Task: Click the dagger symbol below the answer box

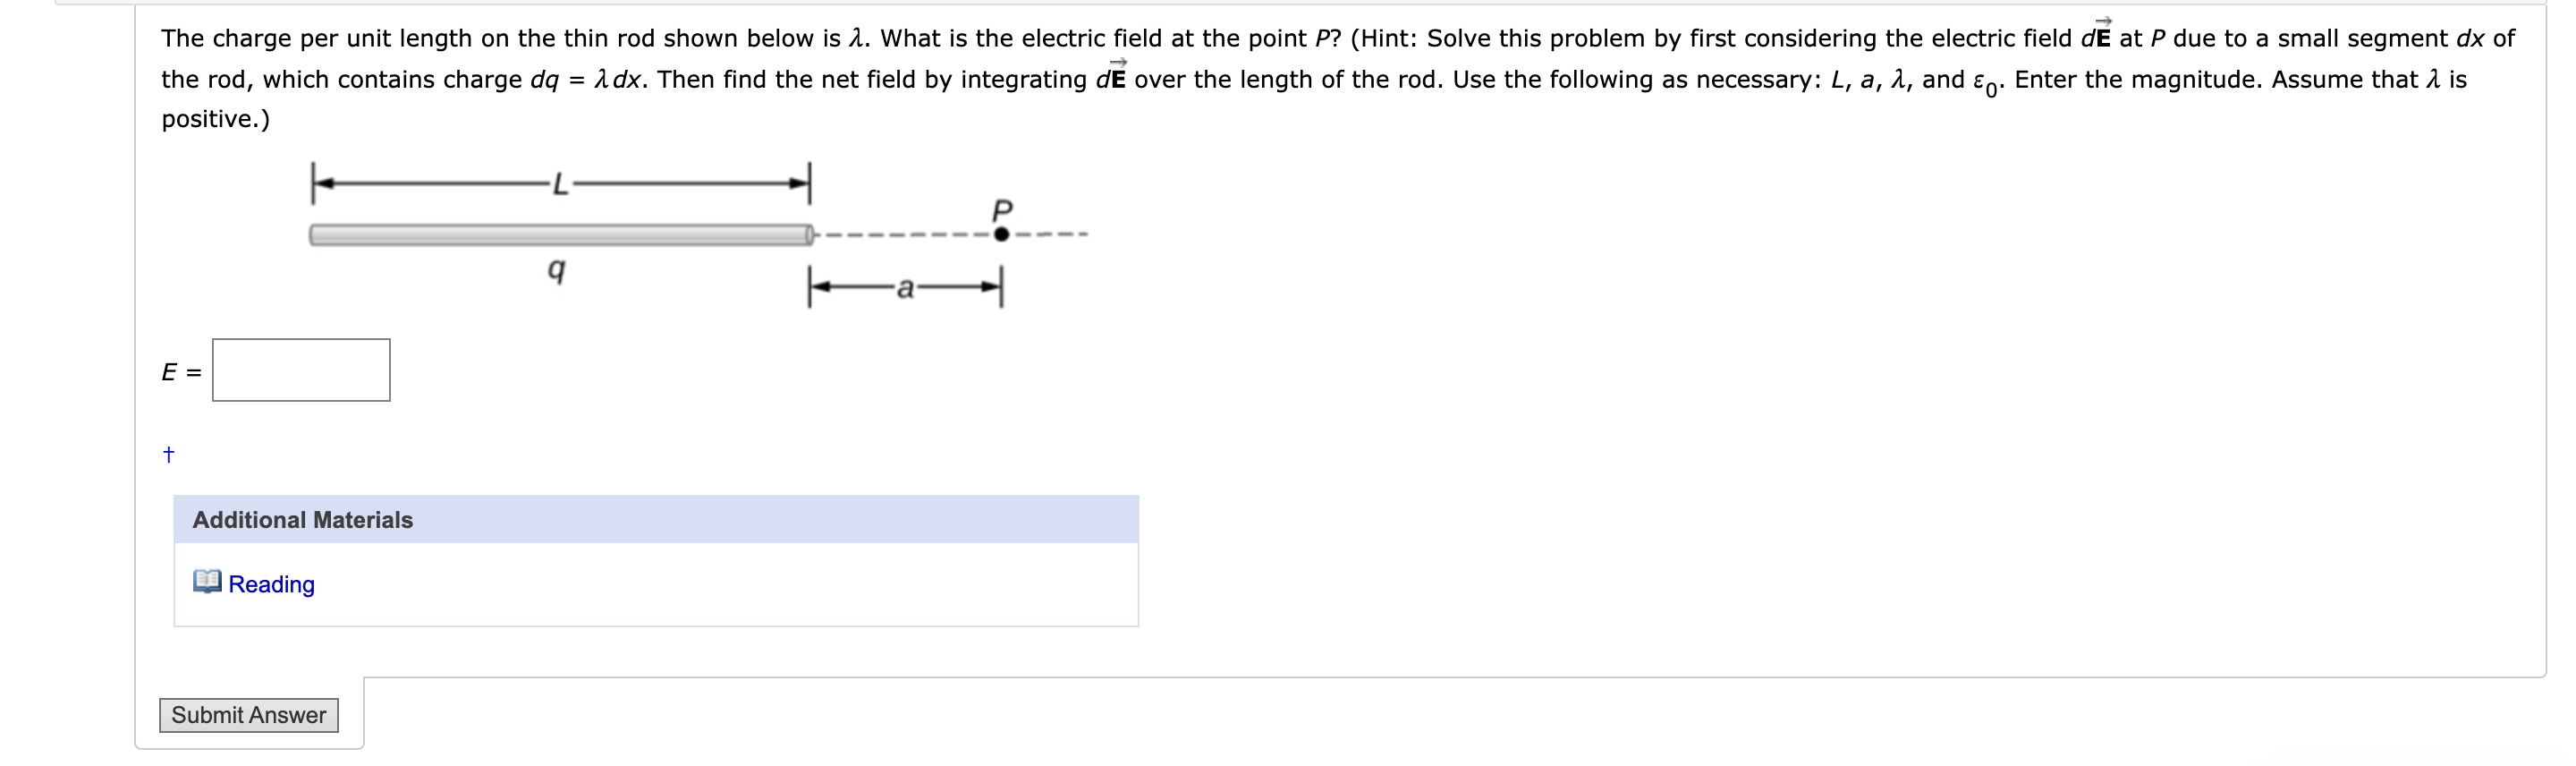Action: [168, 453]
